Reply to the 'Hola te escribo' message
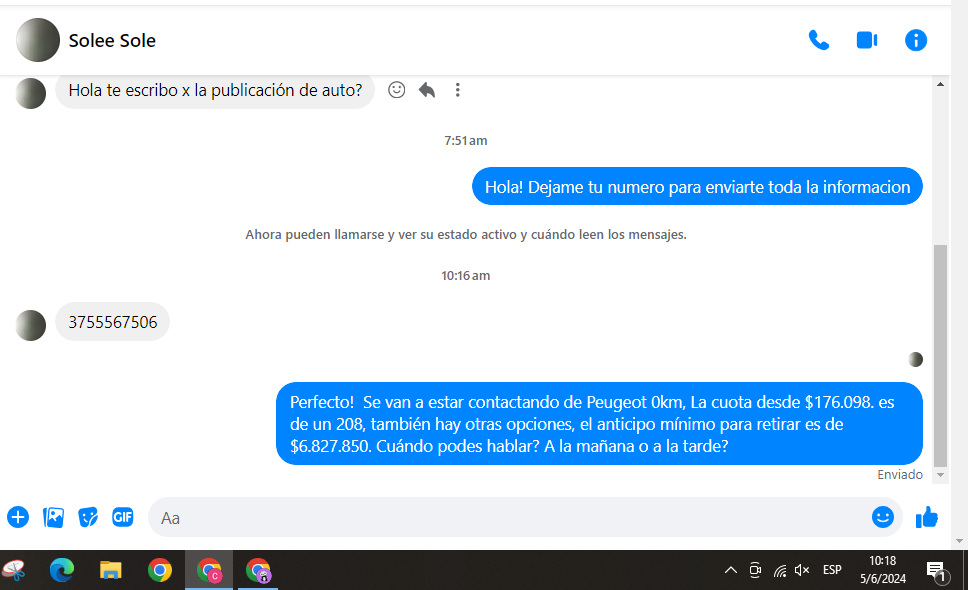 coord(427,90)
